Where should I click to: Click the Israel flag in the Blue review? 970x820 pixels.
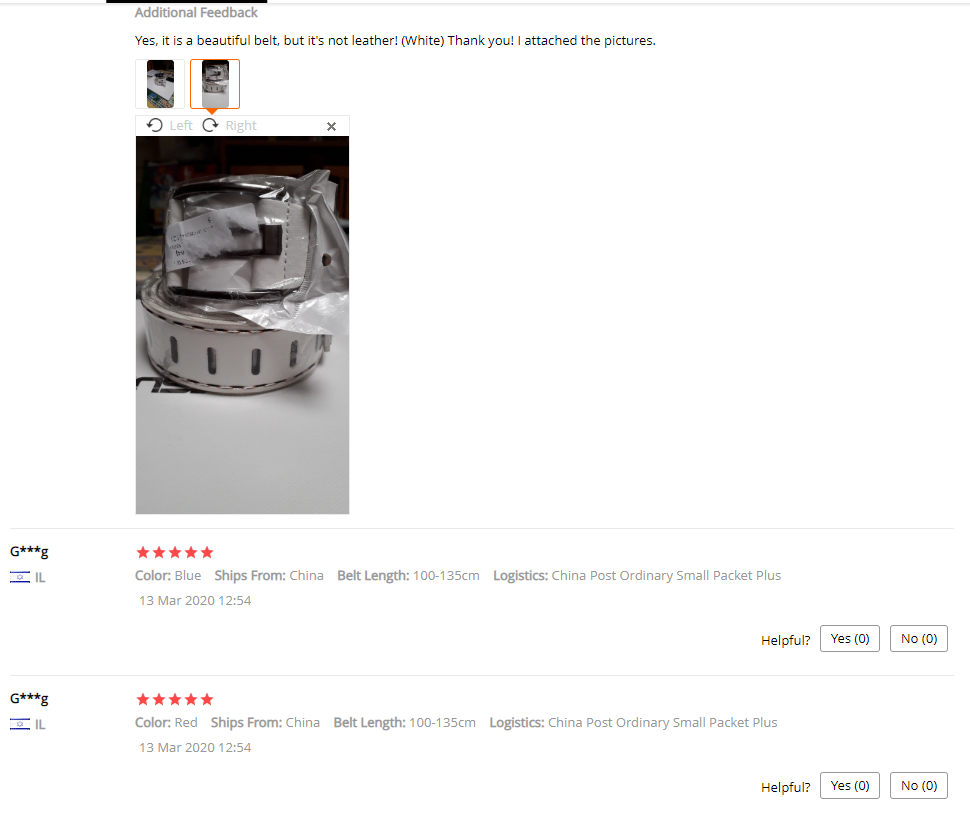[x=20, y=577]
